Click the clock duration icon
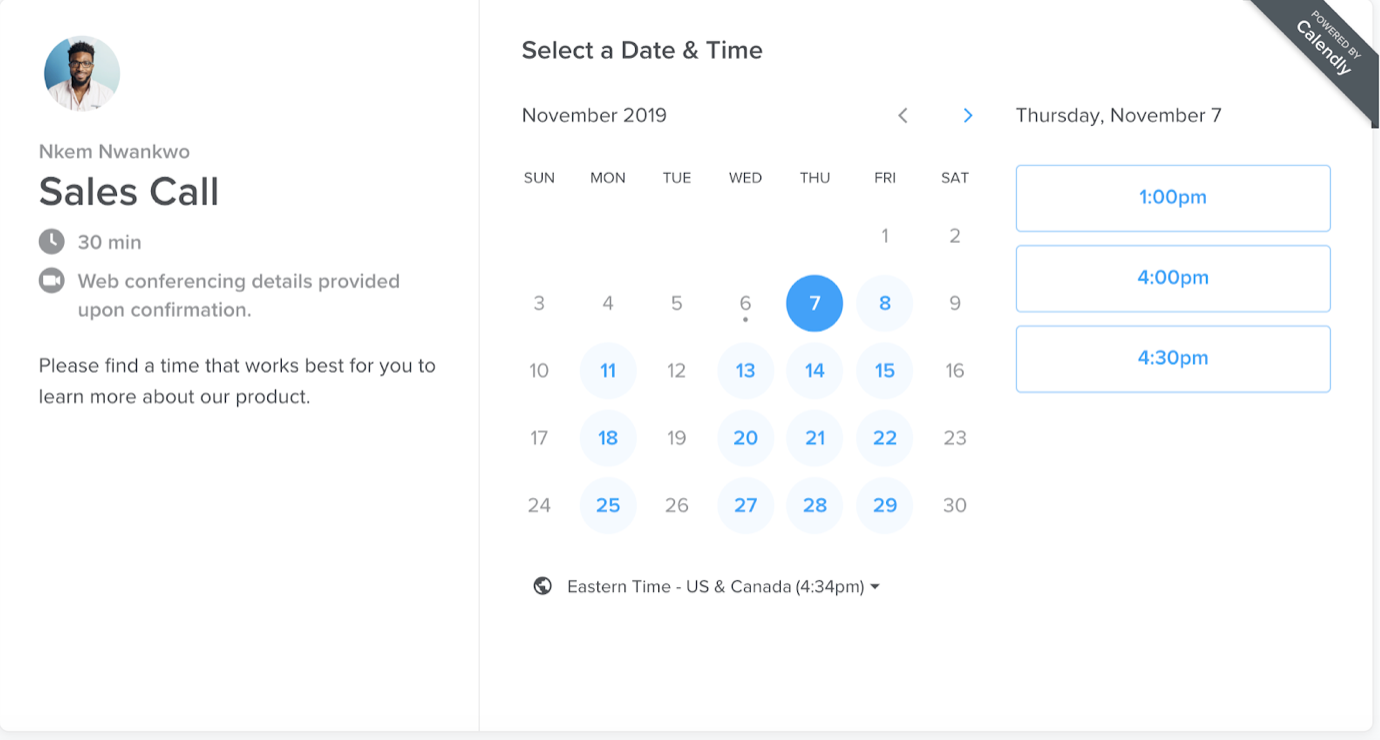 coord(51,241)
